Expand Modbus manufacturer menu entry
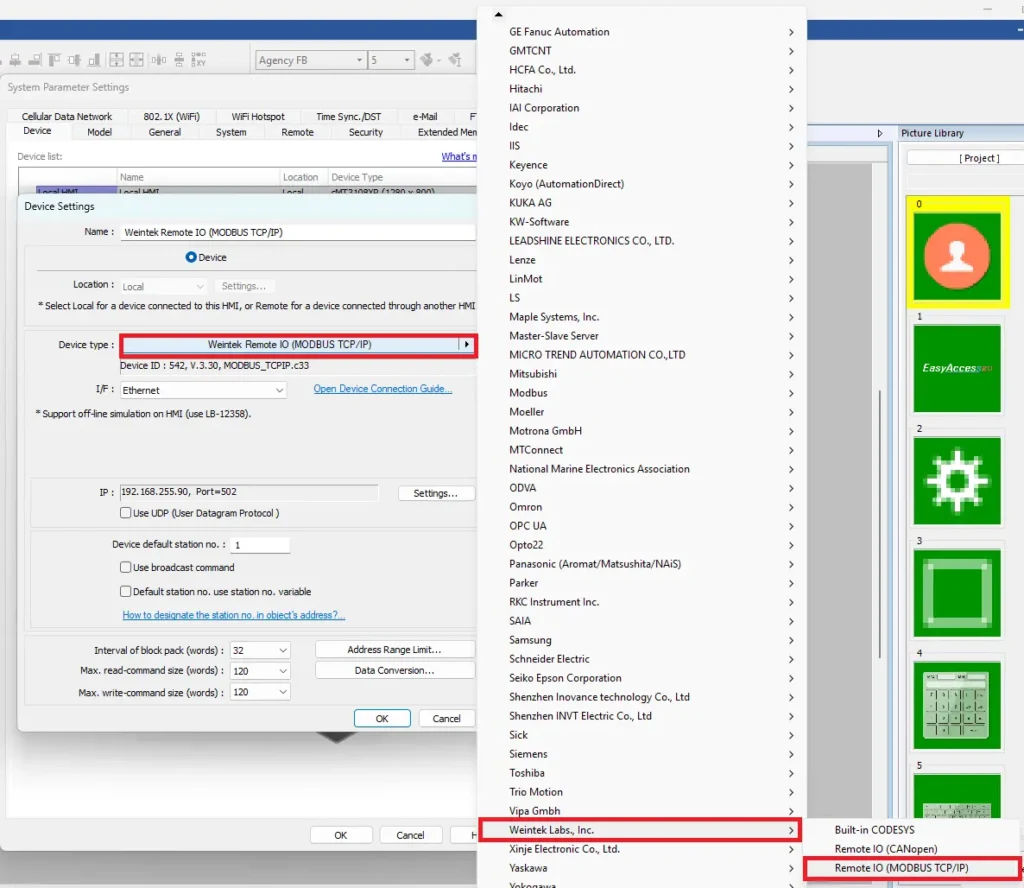 [x=640, y=393]
